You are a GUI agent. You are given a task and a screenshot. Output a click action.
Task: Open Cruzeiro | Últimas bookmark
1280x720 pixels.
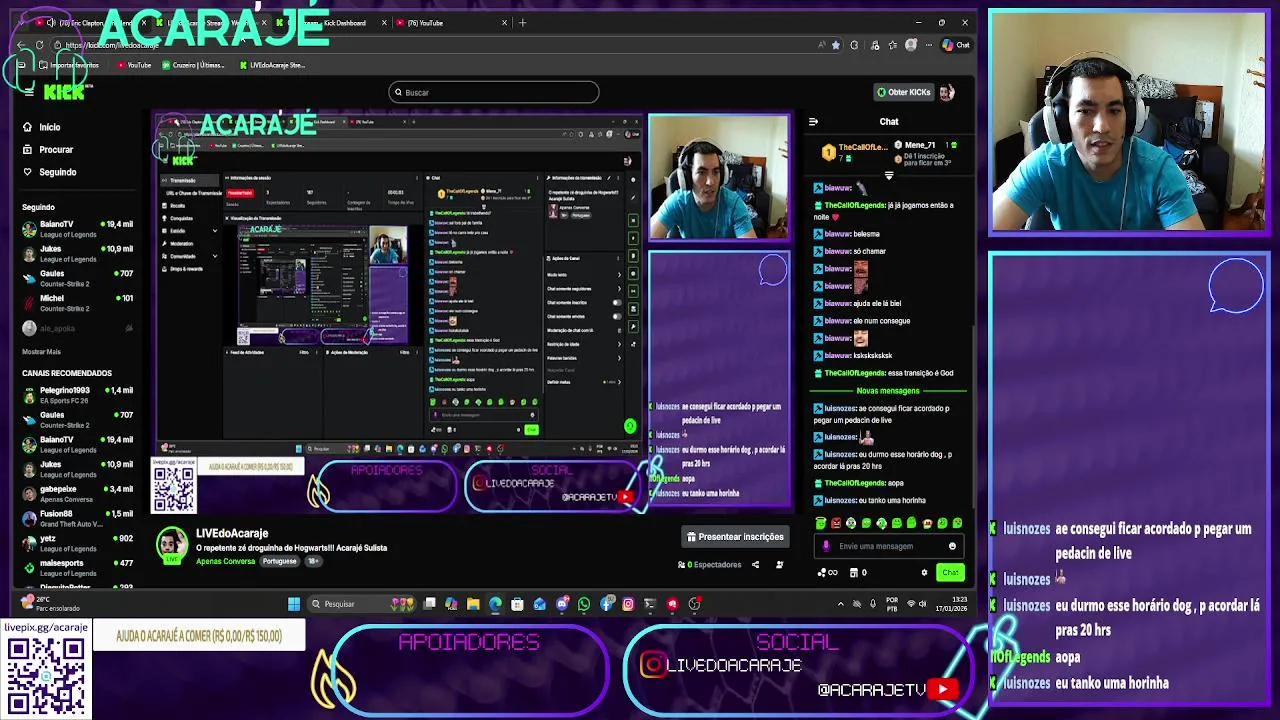pos(195,65)
